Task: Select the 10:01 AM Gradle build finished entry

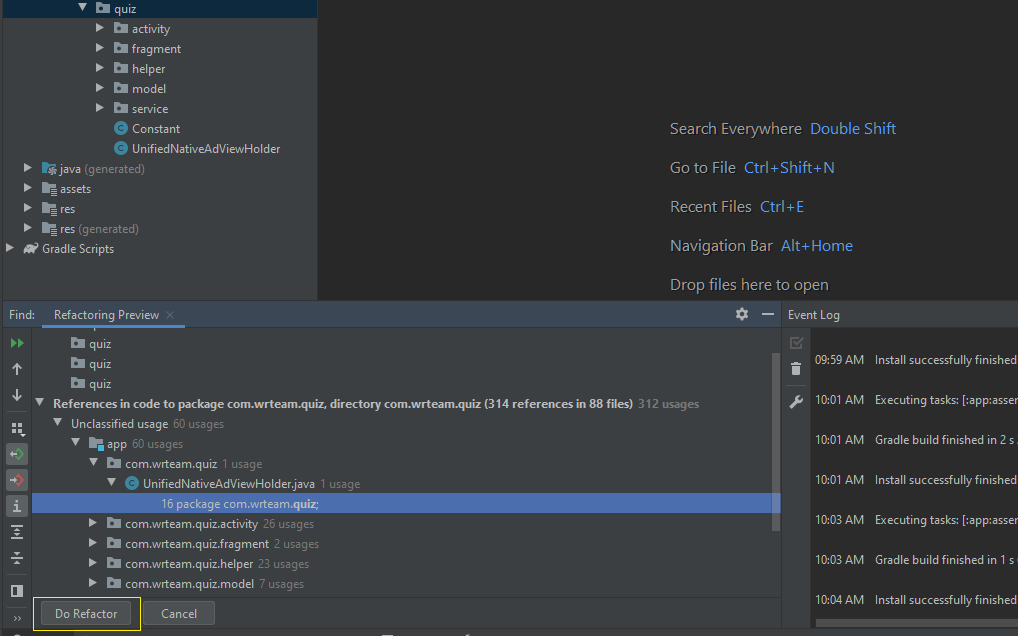Action: click(x=915, y=440)
